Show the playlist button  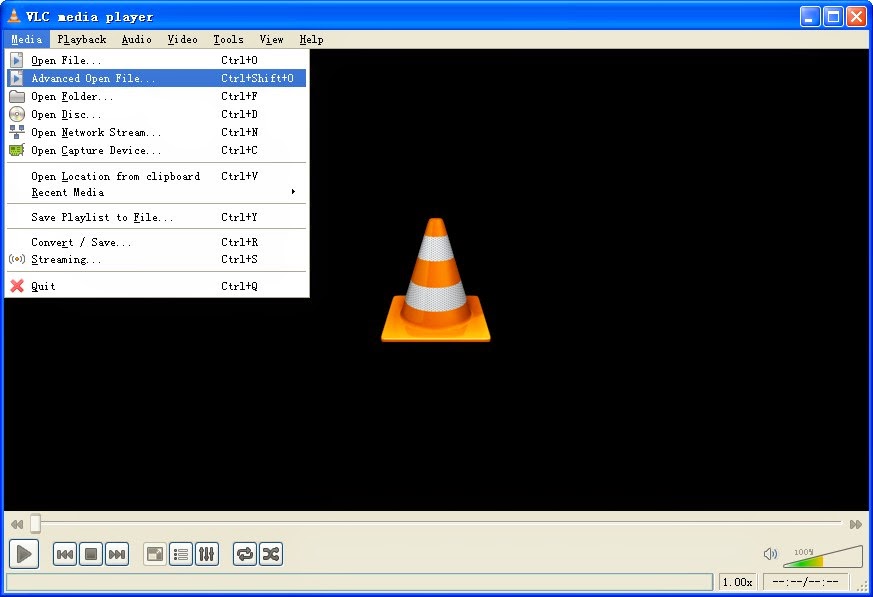[x=181, y=554]
